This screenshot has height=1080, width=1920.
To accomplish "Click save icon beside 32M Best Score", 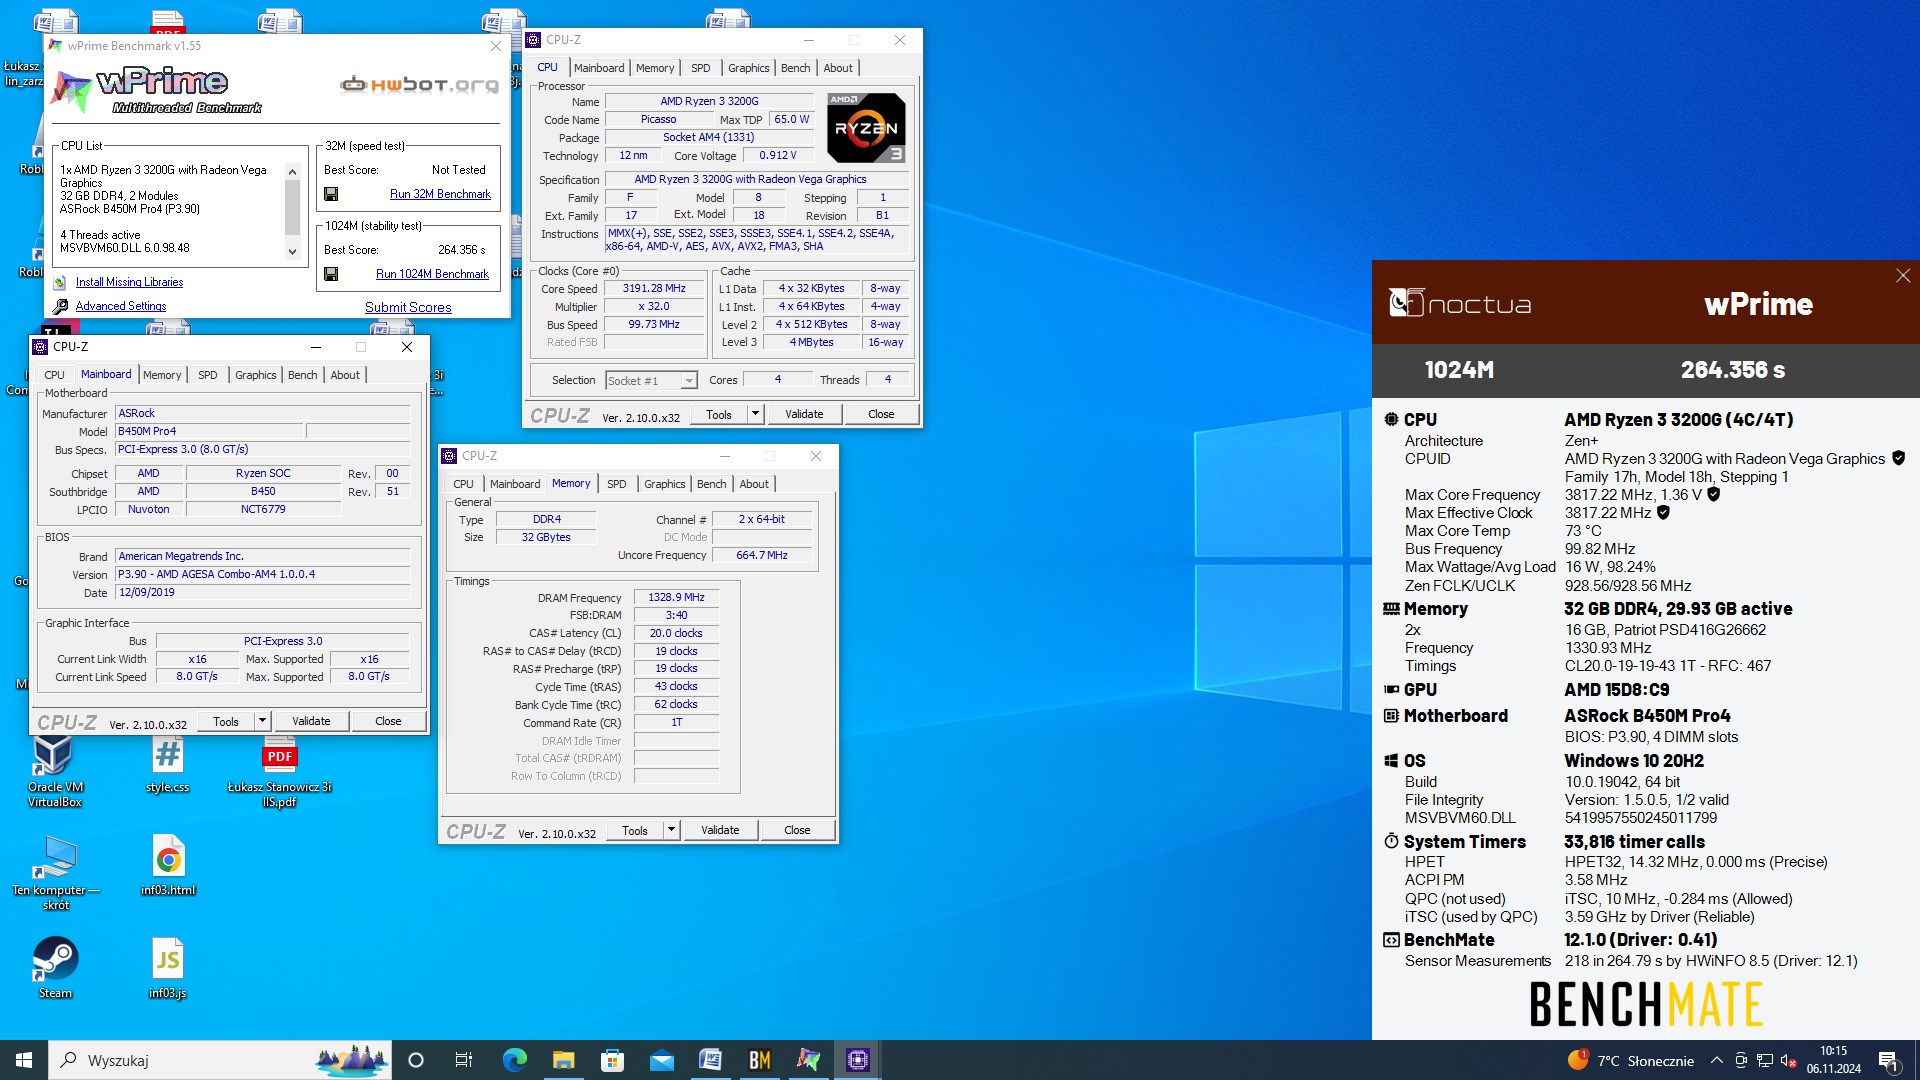I will click(331, 194).
